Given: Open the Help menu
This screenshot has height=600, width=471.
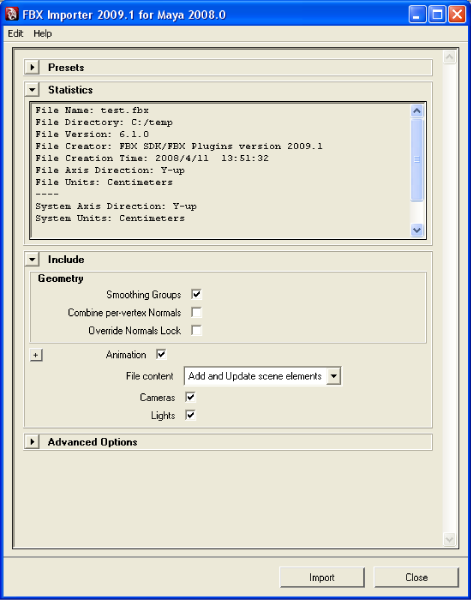Looking at the screenshot, I should pyautogui.click(x=42, y=34).
